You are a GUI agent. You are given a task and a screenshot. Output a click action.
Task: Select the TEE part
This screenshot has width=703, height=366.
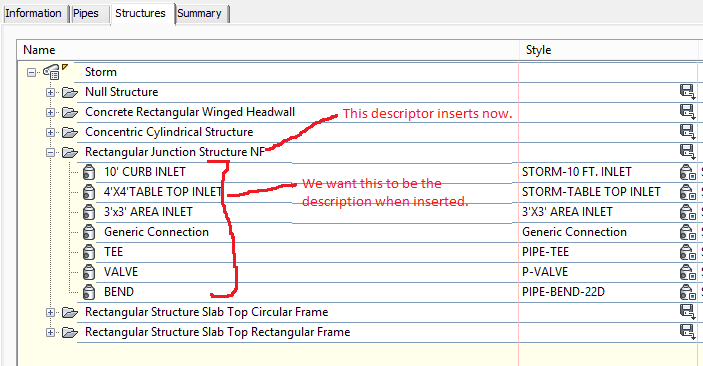[113, 252]
